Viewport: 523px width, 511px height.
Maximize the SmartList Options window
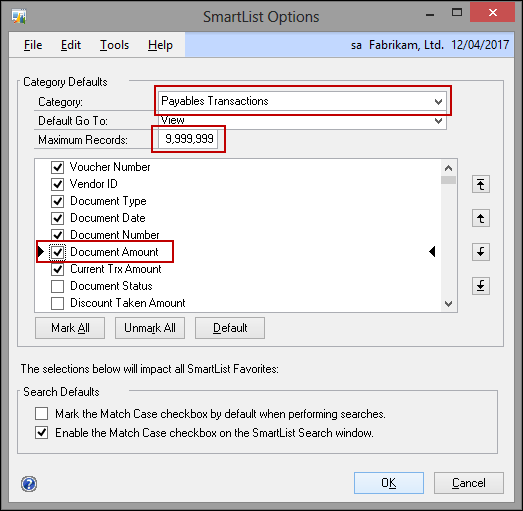tap(457, 13)
